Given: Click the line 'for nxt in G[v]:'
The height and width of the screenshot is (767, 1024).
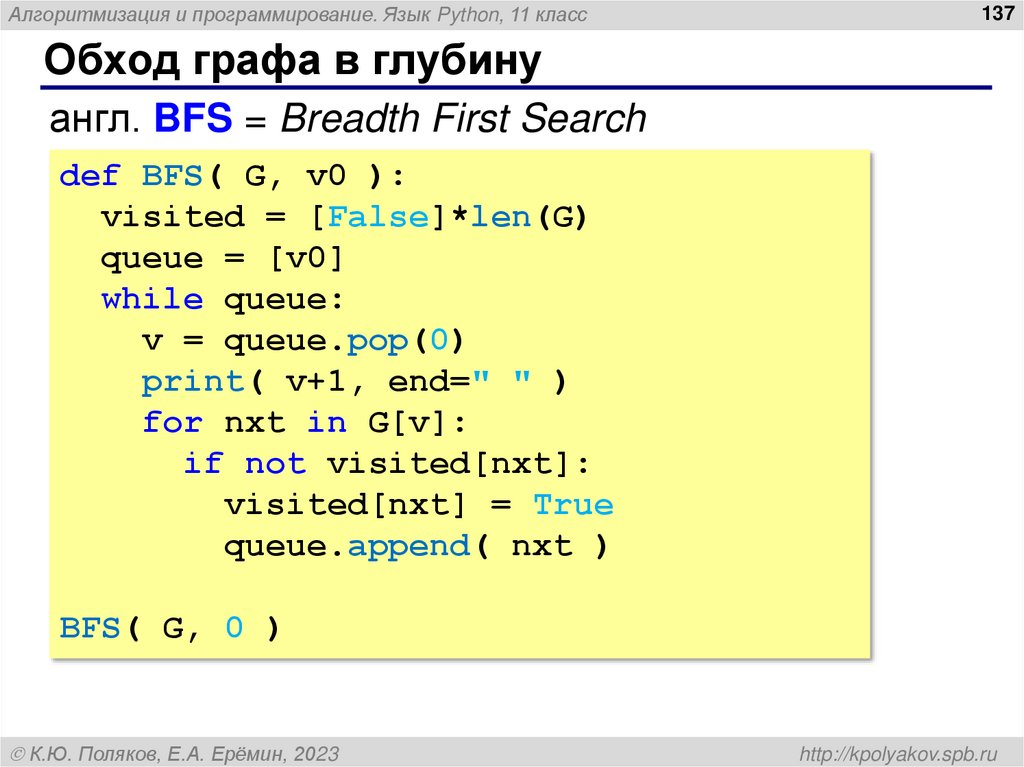Looking at the screenshot, I should point(304,423).
